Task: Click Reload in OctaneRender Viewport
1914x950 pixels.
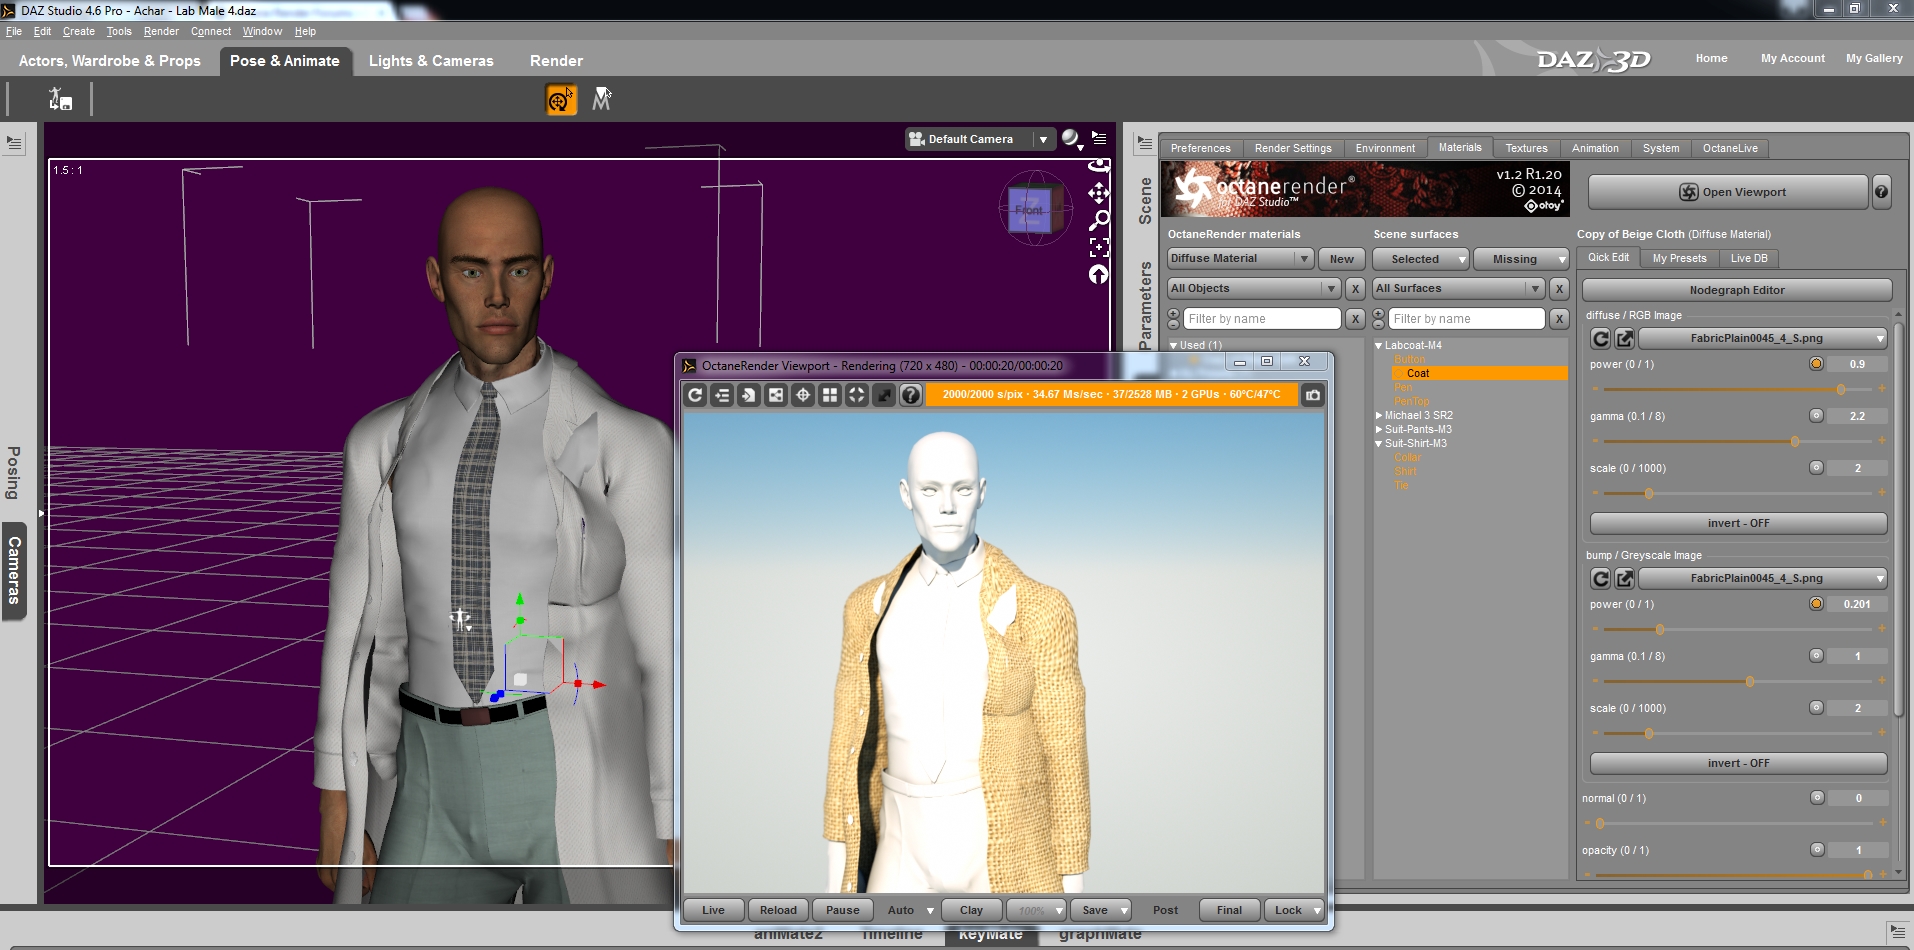Action: (778, 910)
